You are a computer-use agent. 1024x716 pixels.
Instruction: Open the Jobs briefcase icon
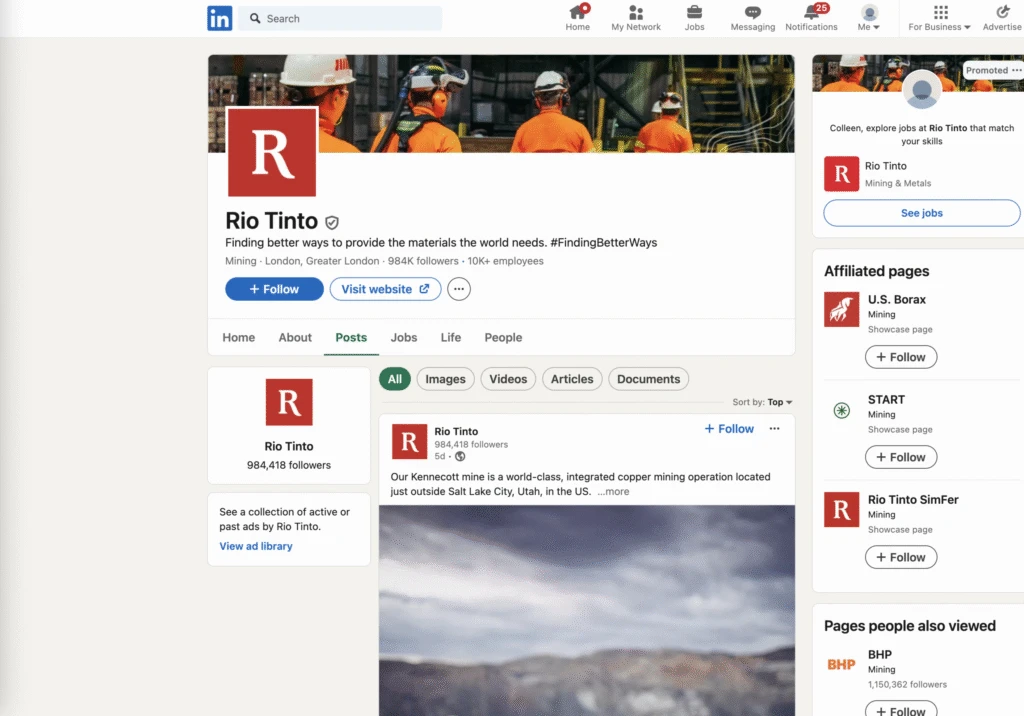point(694,18)
